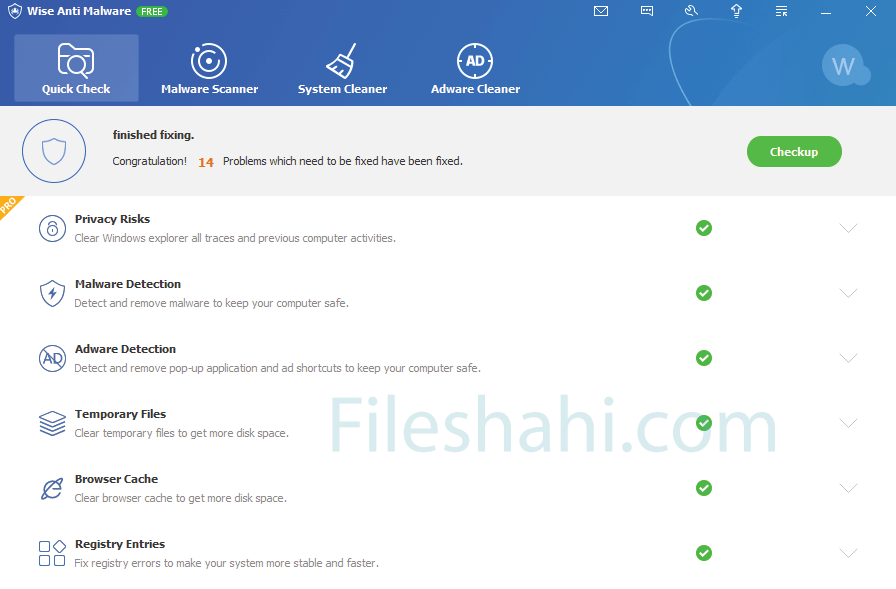Click the orange 14 problems count

pyautogui.click(x=206, y=162)
